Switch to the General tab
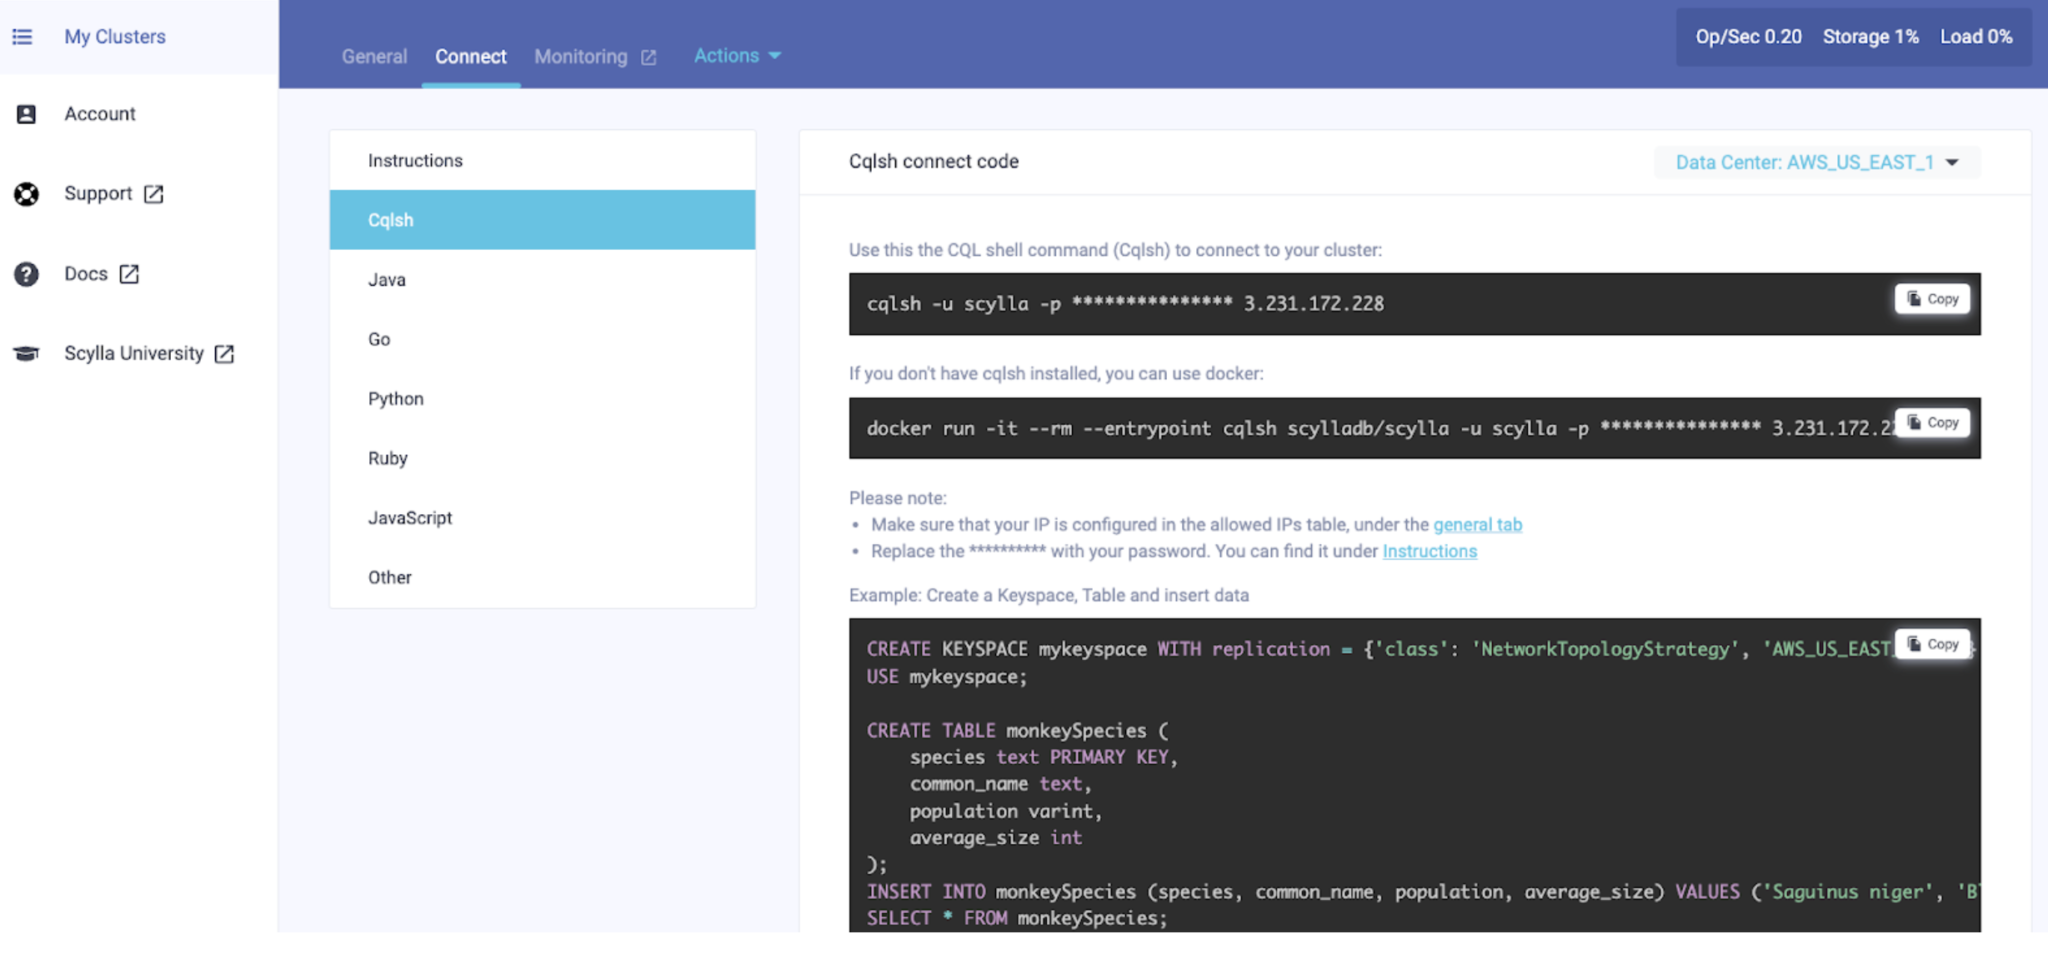 tap(374, 56)
